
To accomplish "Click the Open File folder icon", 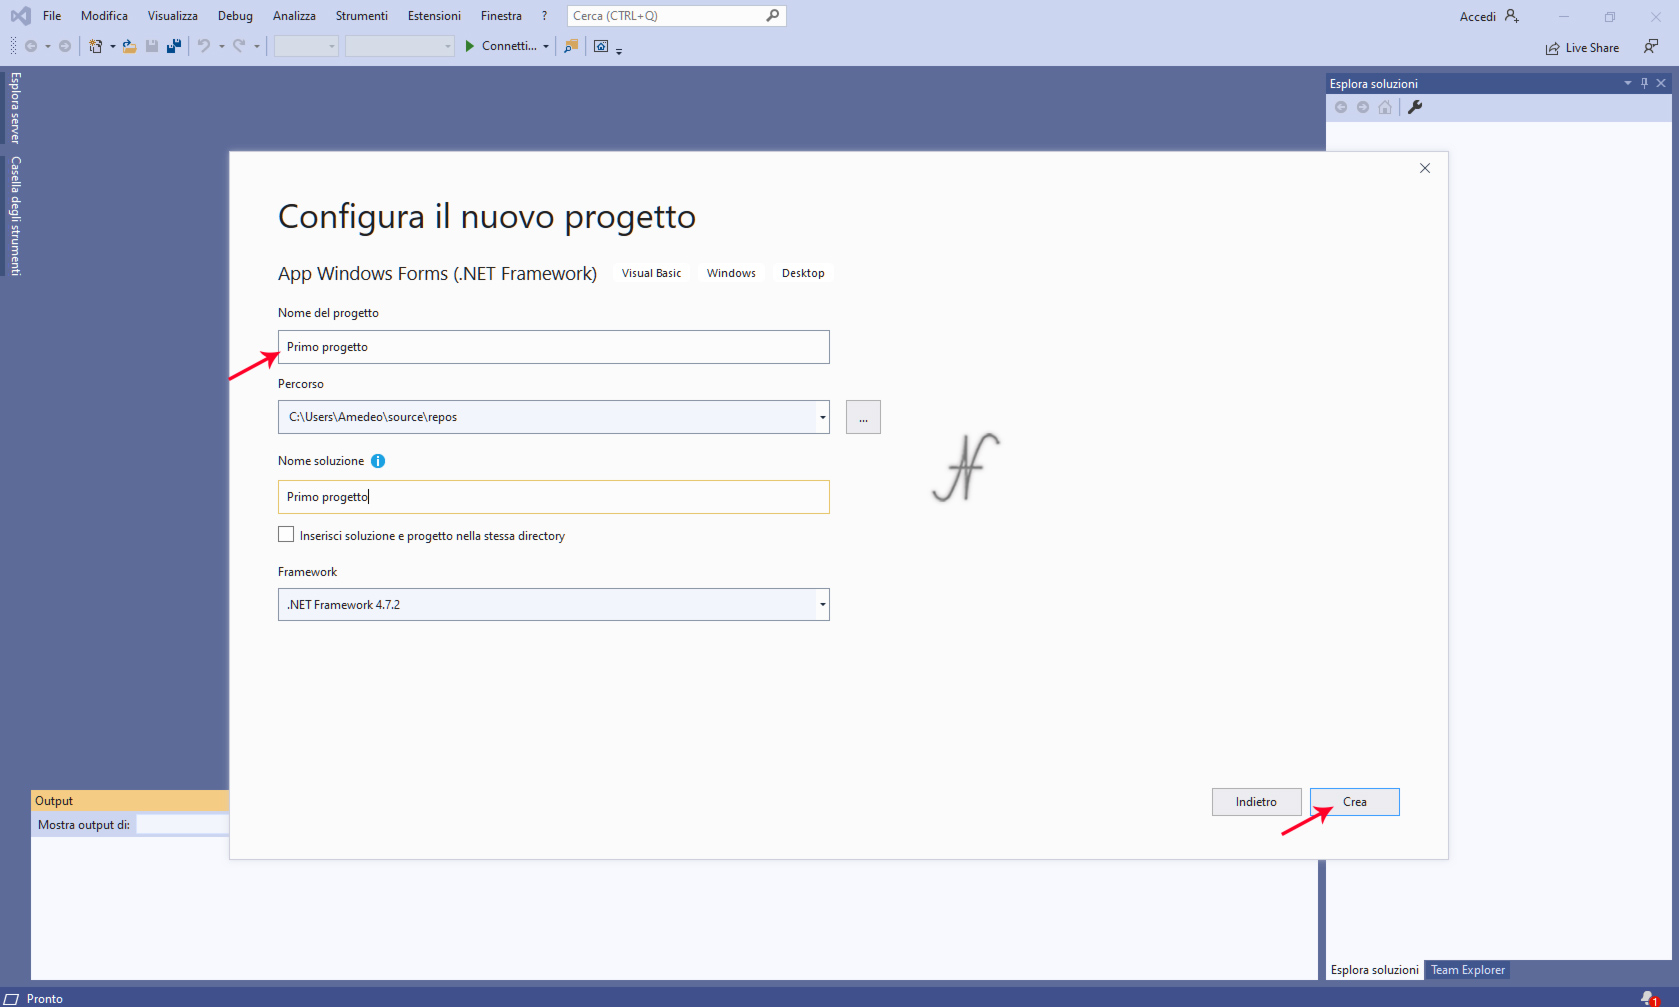I will coord(130,46).
